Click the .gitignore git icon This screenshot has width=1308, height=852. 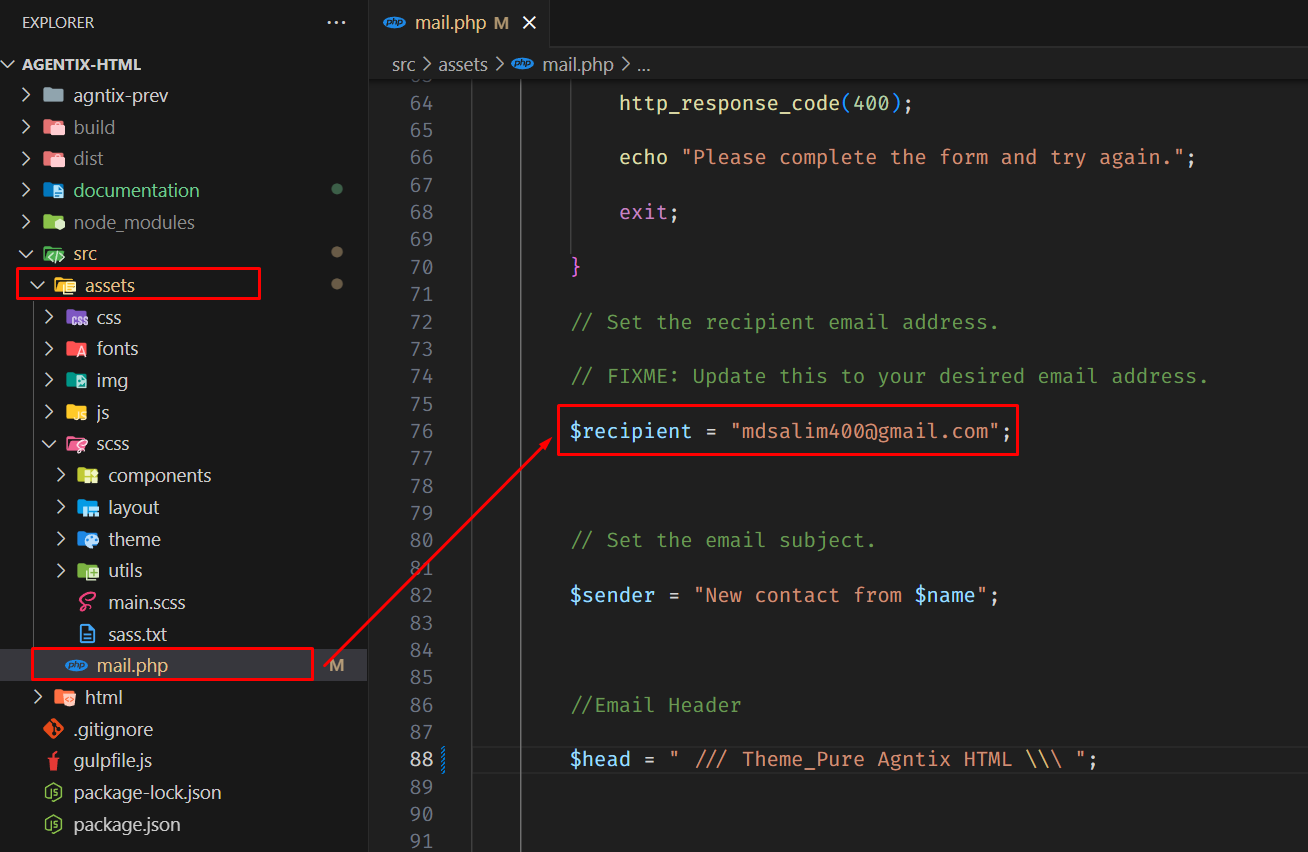point(53,729)
